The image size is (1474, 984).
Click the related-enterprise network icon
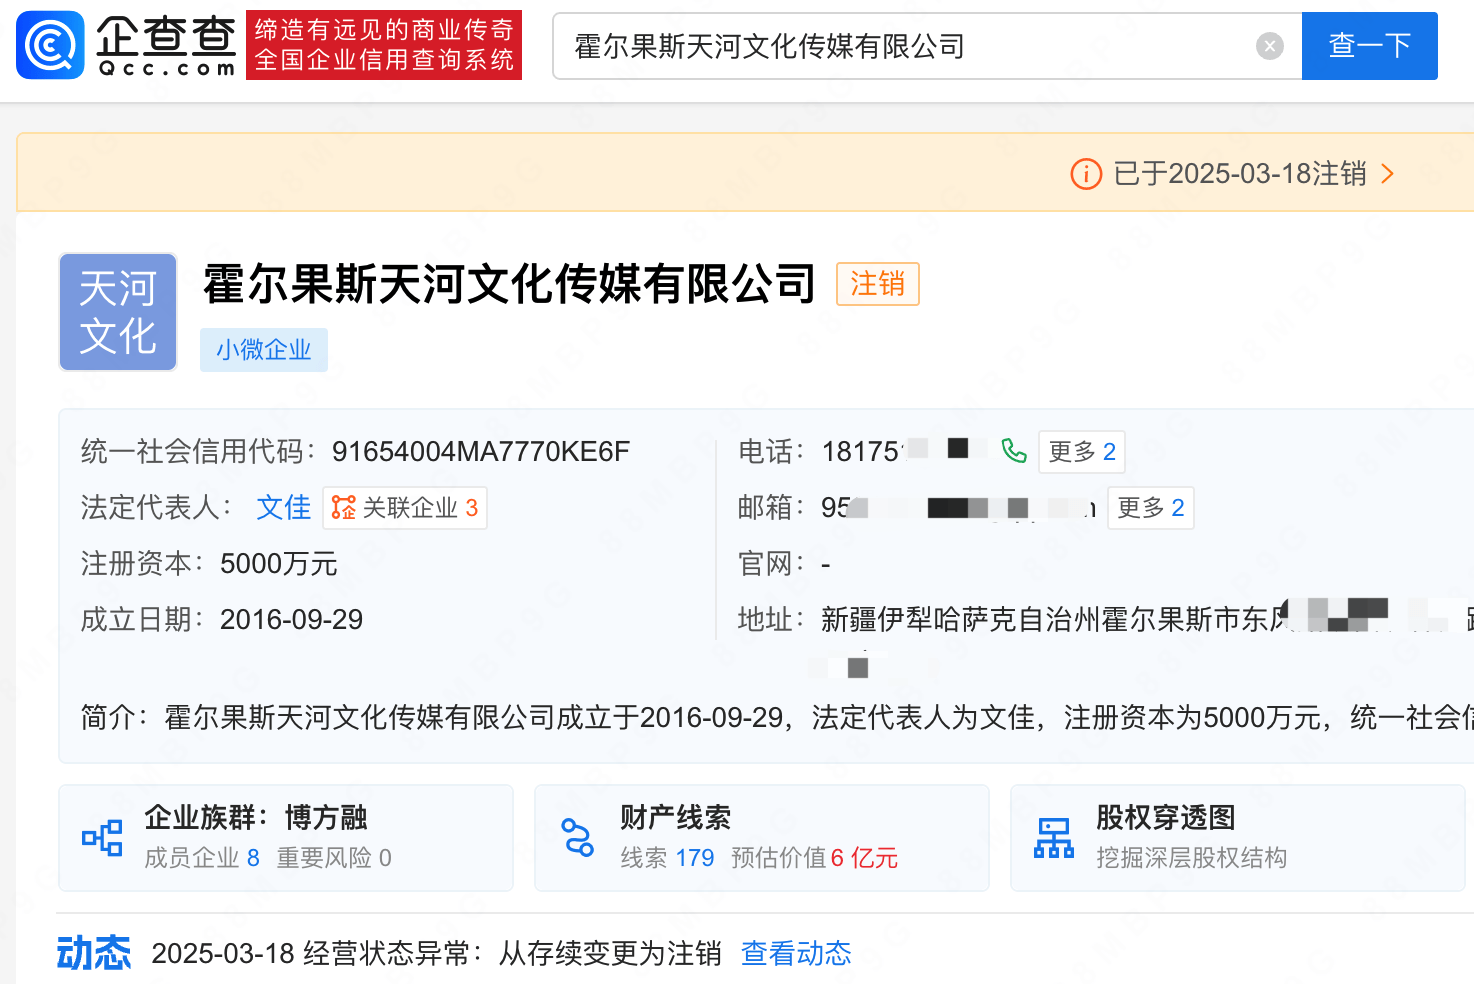[344, 508]
